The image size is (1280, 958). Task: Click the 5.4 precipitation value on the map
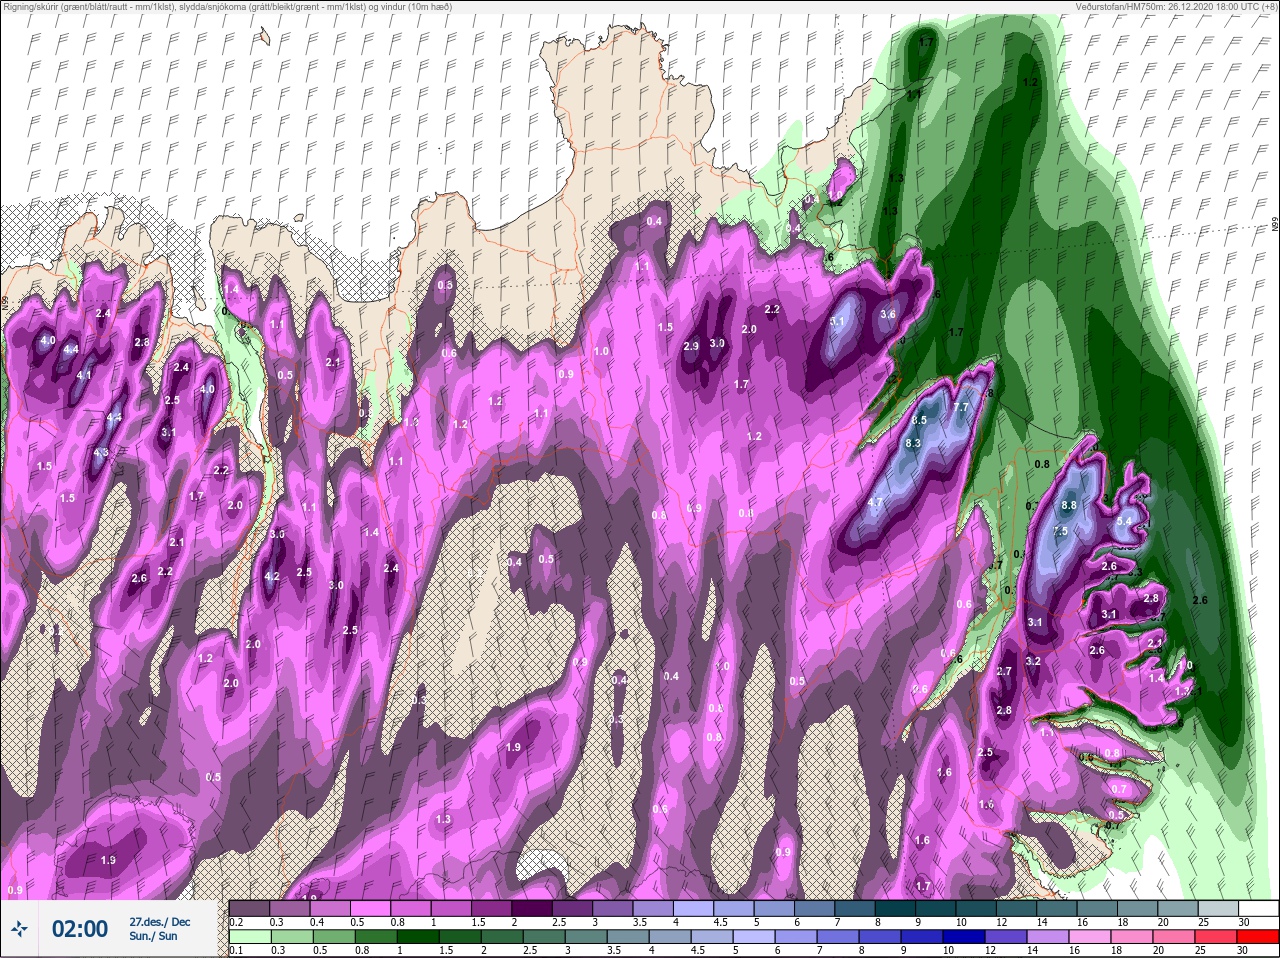[x=1123, y=520]
